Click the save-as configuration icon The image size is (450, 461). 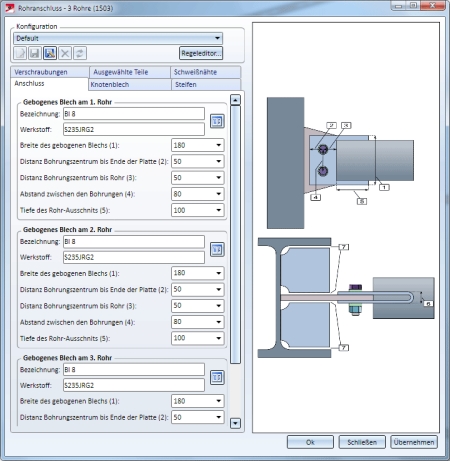click(50, 53)
